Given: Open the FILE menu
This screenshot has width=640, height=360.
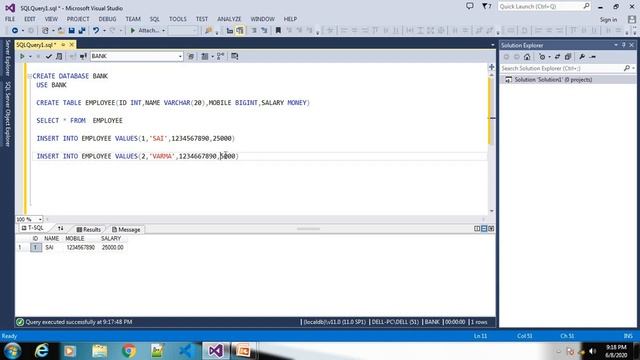Looking at the screenshot, I should pyautogui.click(x=10, y=19).
